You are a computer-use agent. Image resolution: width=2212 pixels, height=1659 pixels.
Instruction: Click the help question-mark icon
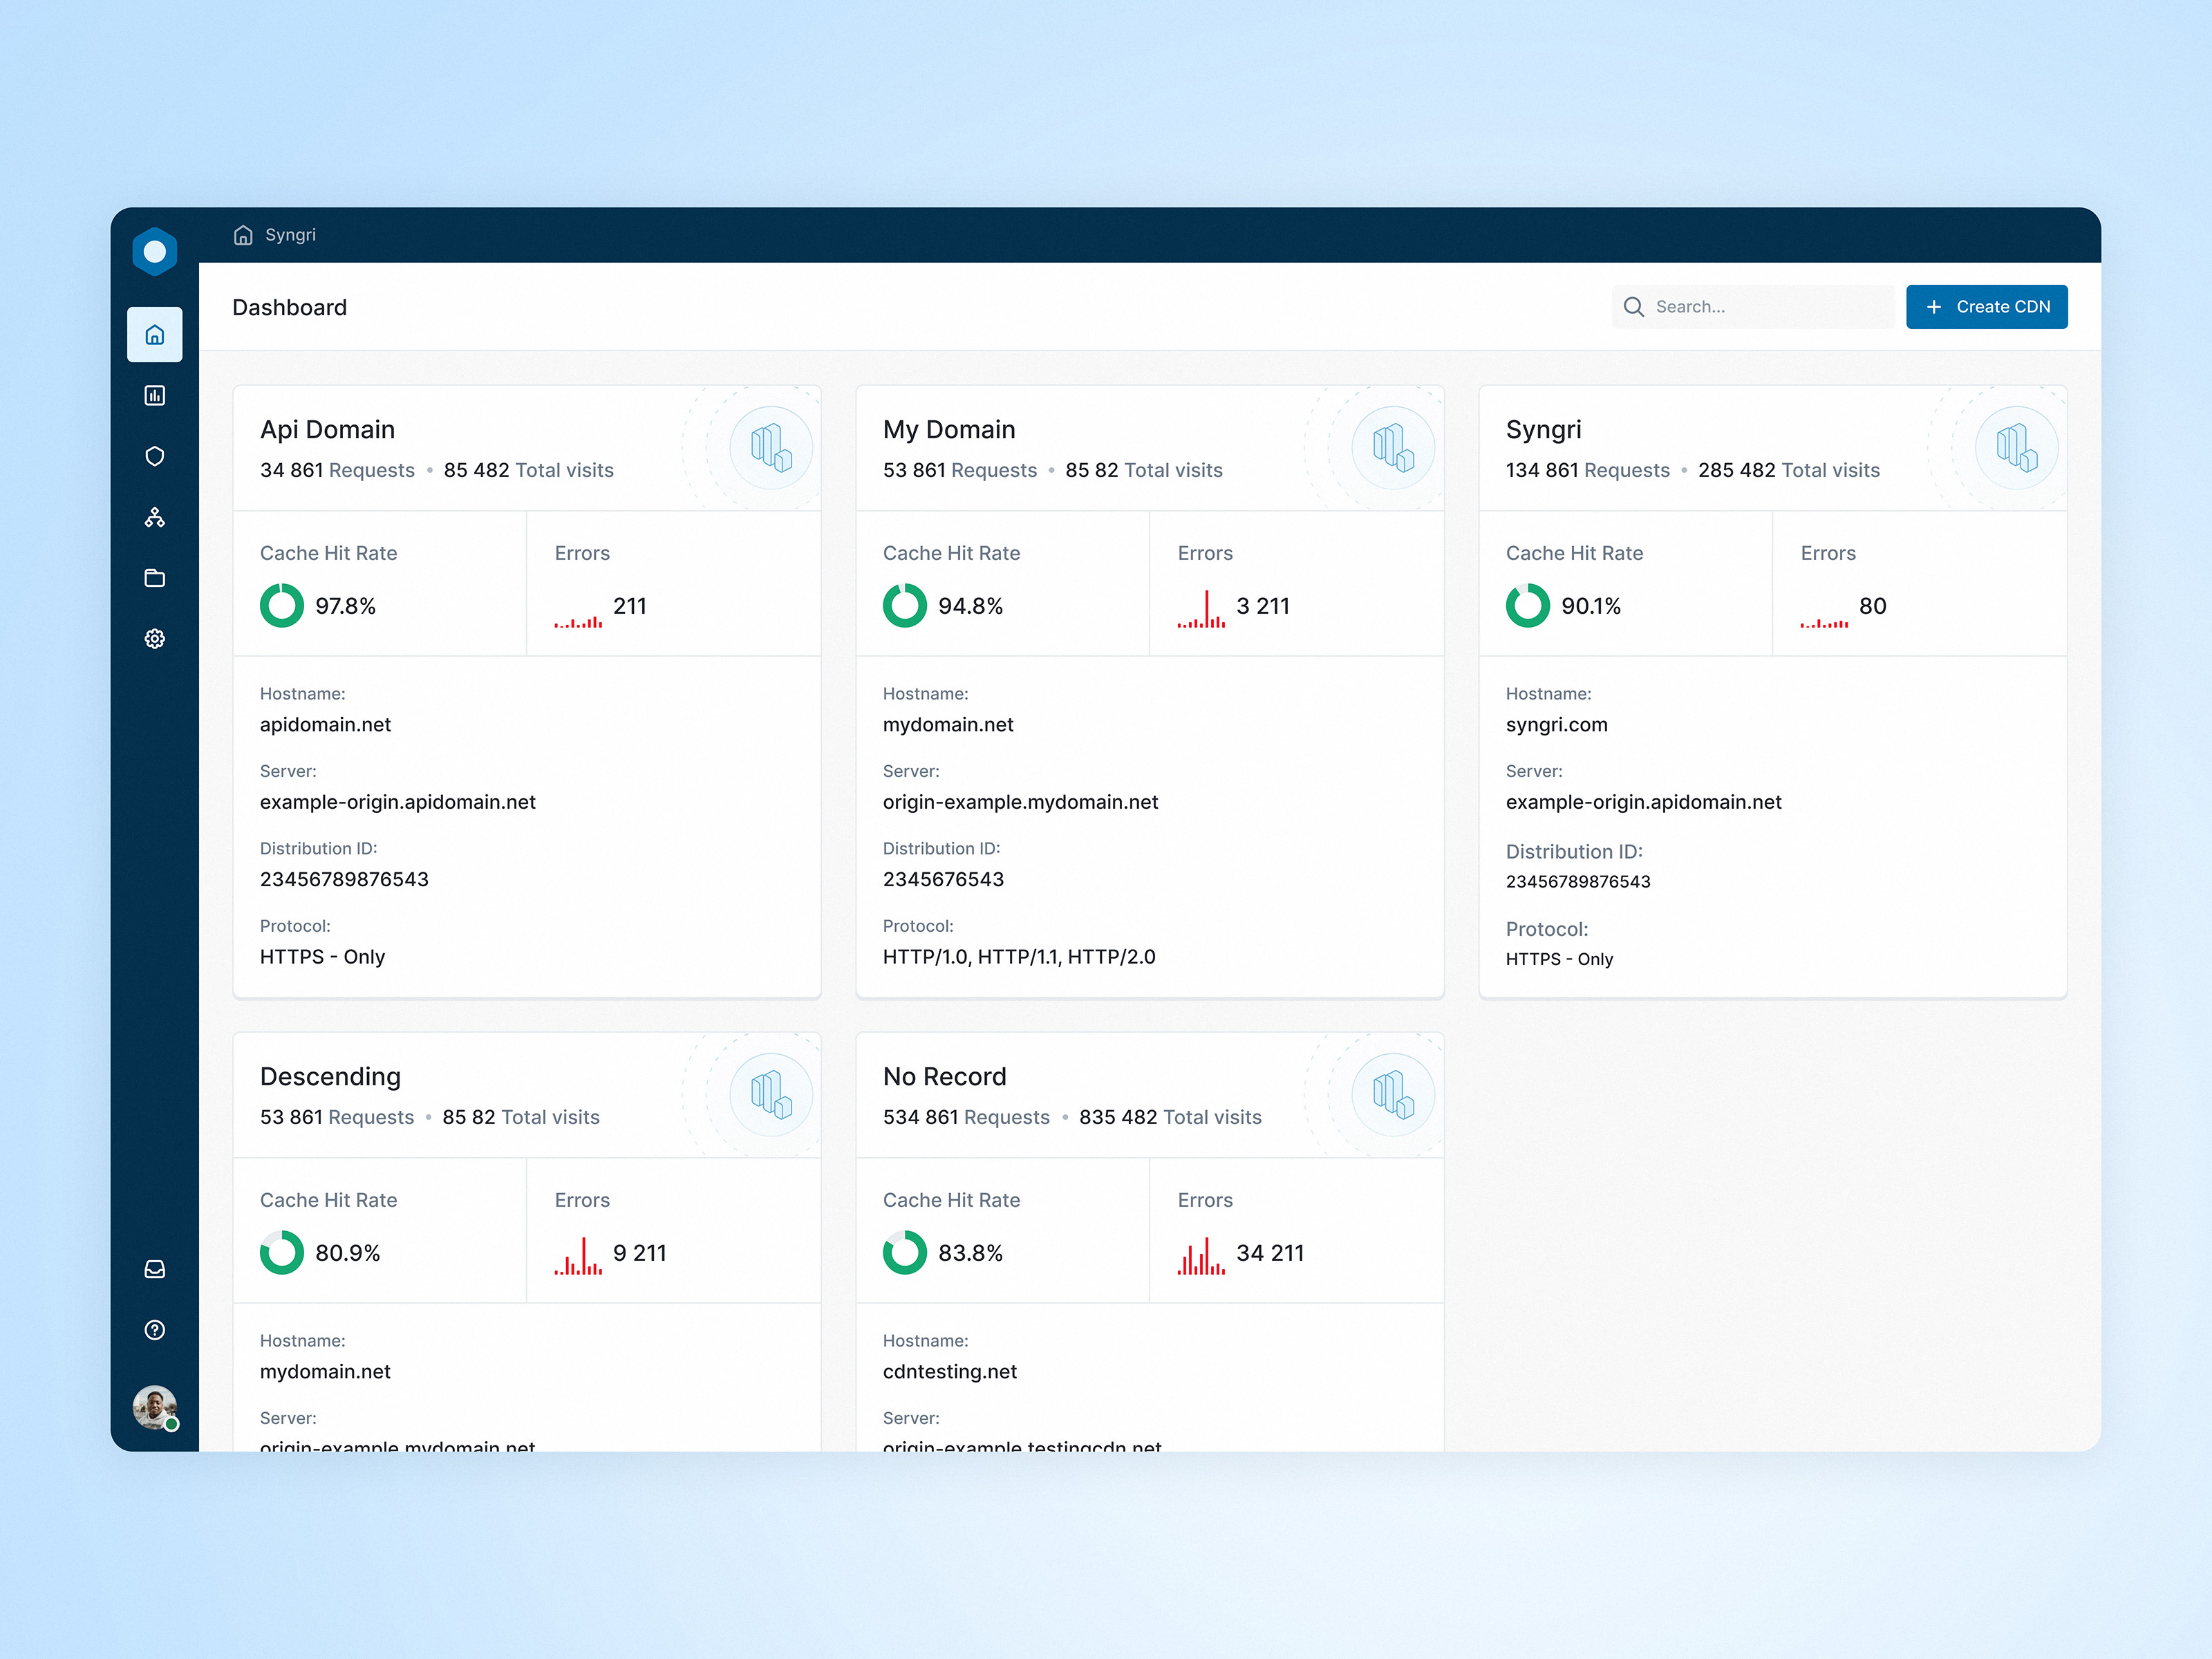coord(155,1330)
